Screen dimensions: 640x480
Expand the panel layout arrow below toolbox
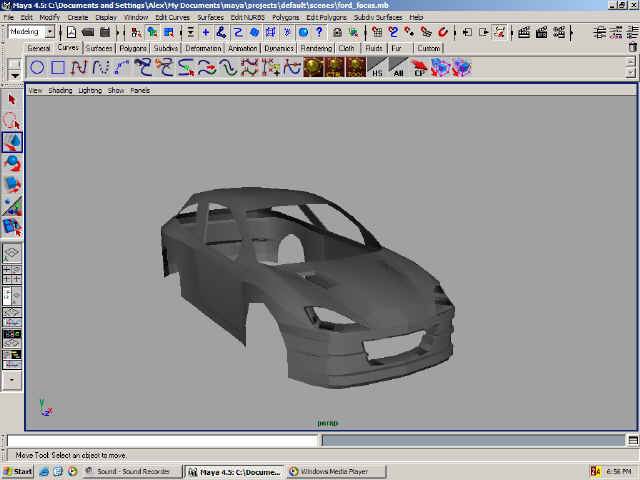pos(13,380)
